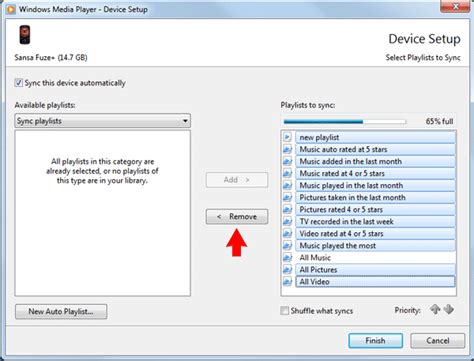Image resolution: width=474 pixels, height=361 pixels.
Task: Click auto playlist icon beside 'All Video'
Action: 288,281
